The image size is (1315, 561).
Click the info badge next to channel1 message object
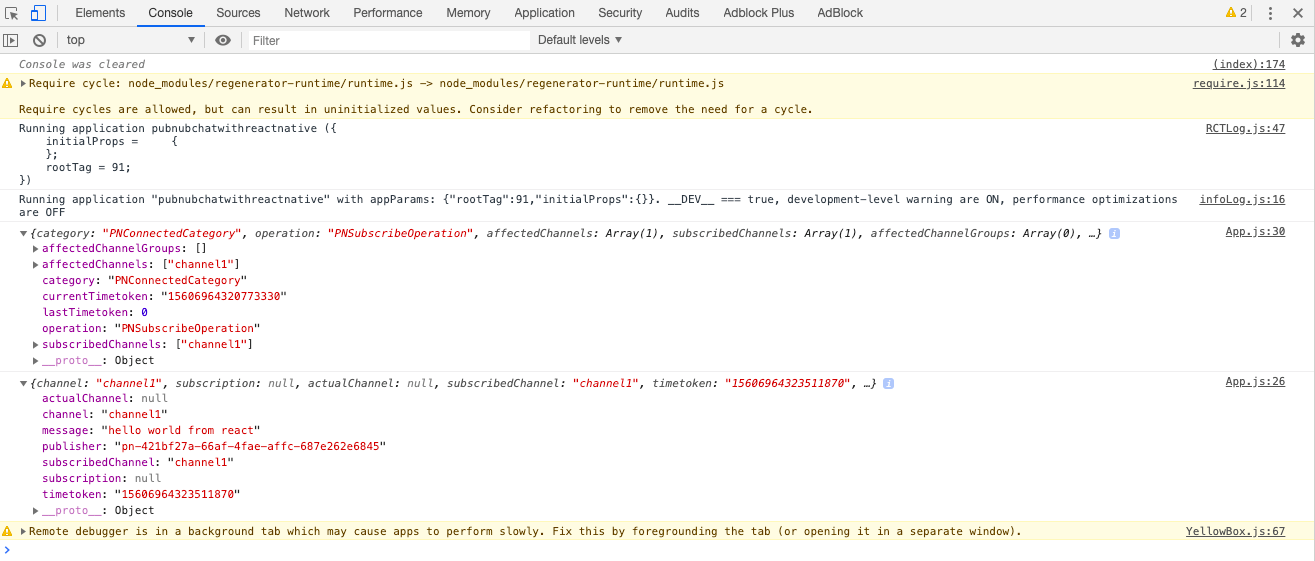coord(888,383)
